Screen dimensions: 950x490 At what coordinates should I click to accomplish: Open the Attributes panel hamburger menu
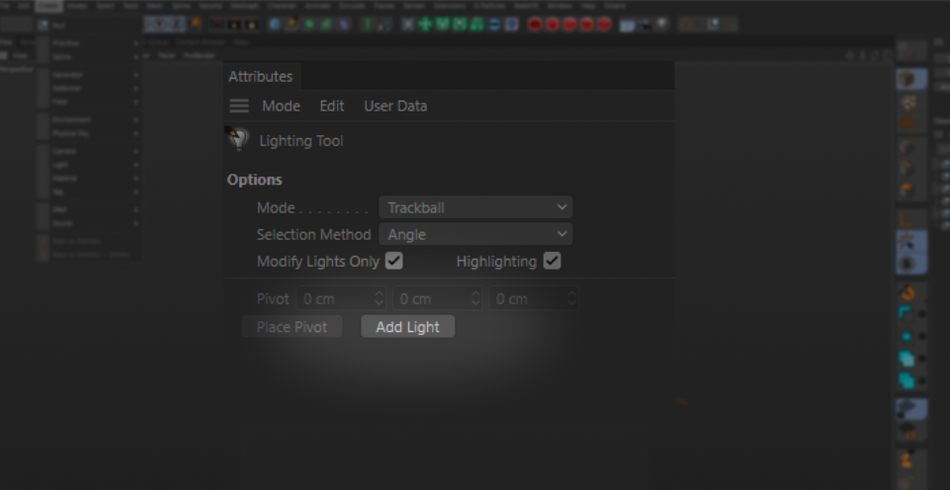point(239,106)
